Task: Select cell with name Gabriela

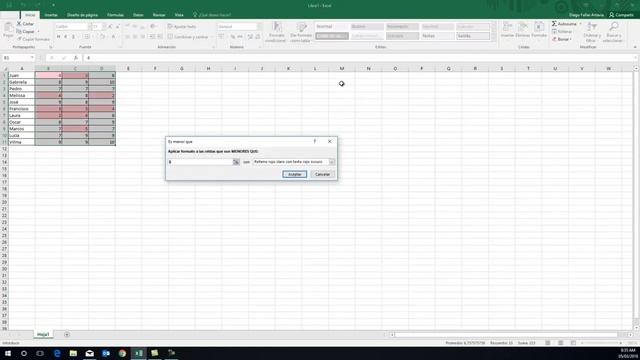Action: pos(22,82)
